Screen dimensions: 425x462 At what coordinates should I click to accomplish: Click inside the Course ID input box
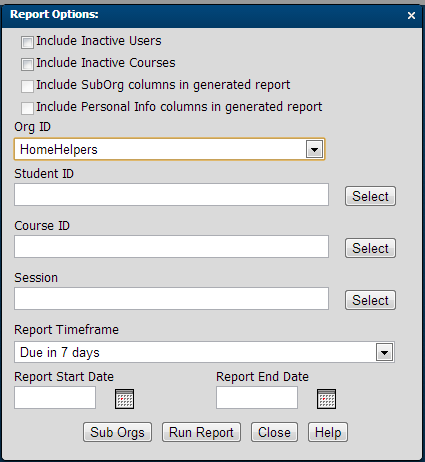click(171, 246)
